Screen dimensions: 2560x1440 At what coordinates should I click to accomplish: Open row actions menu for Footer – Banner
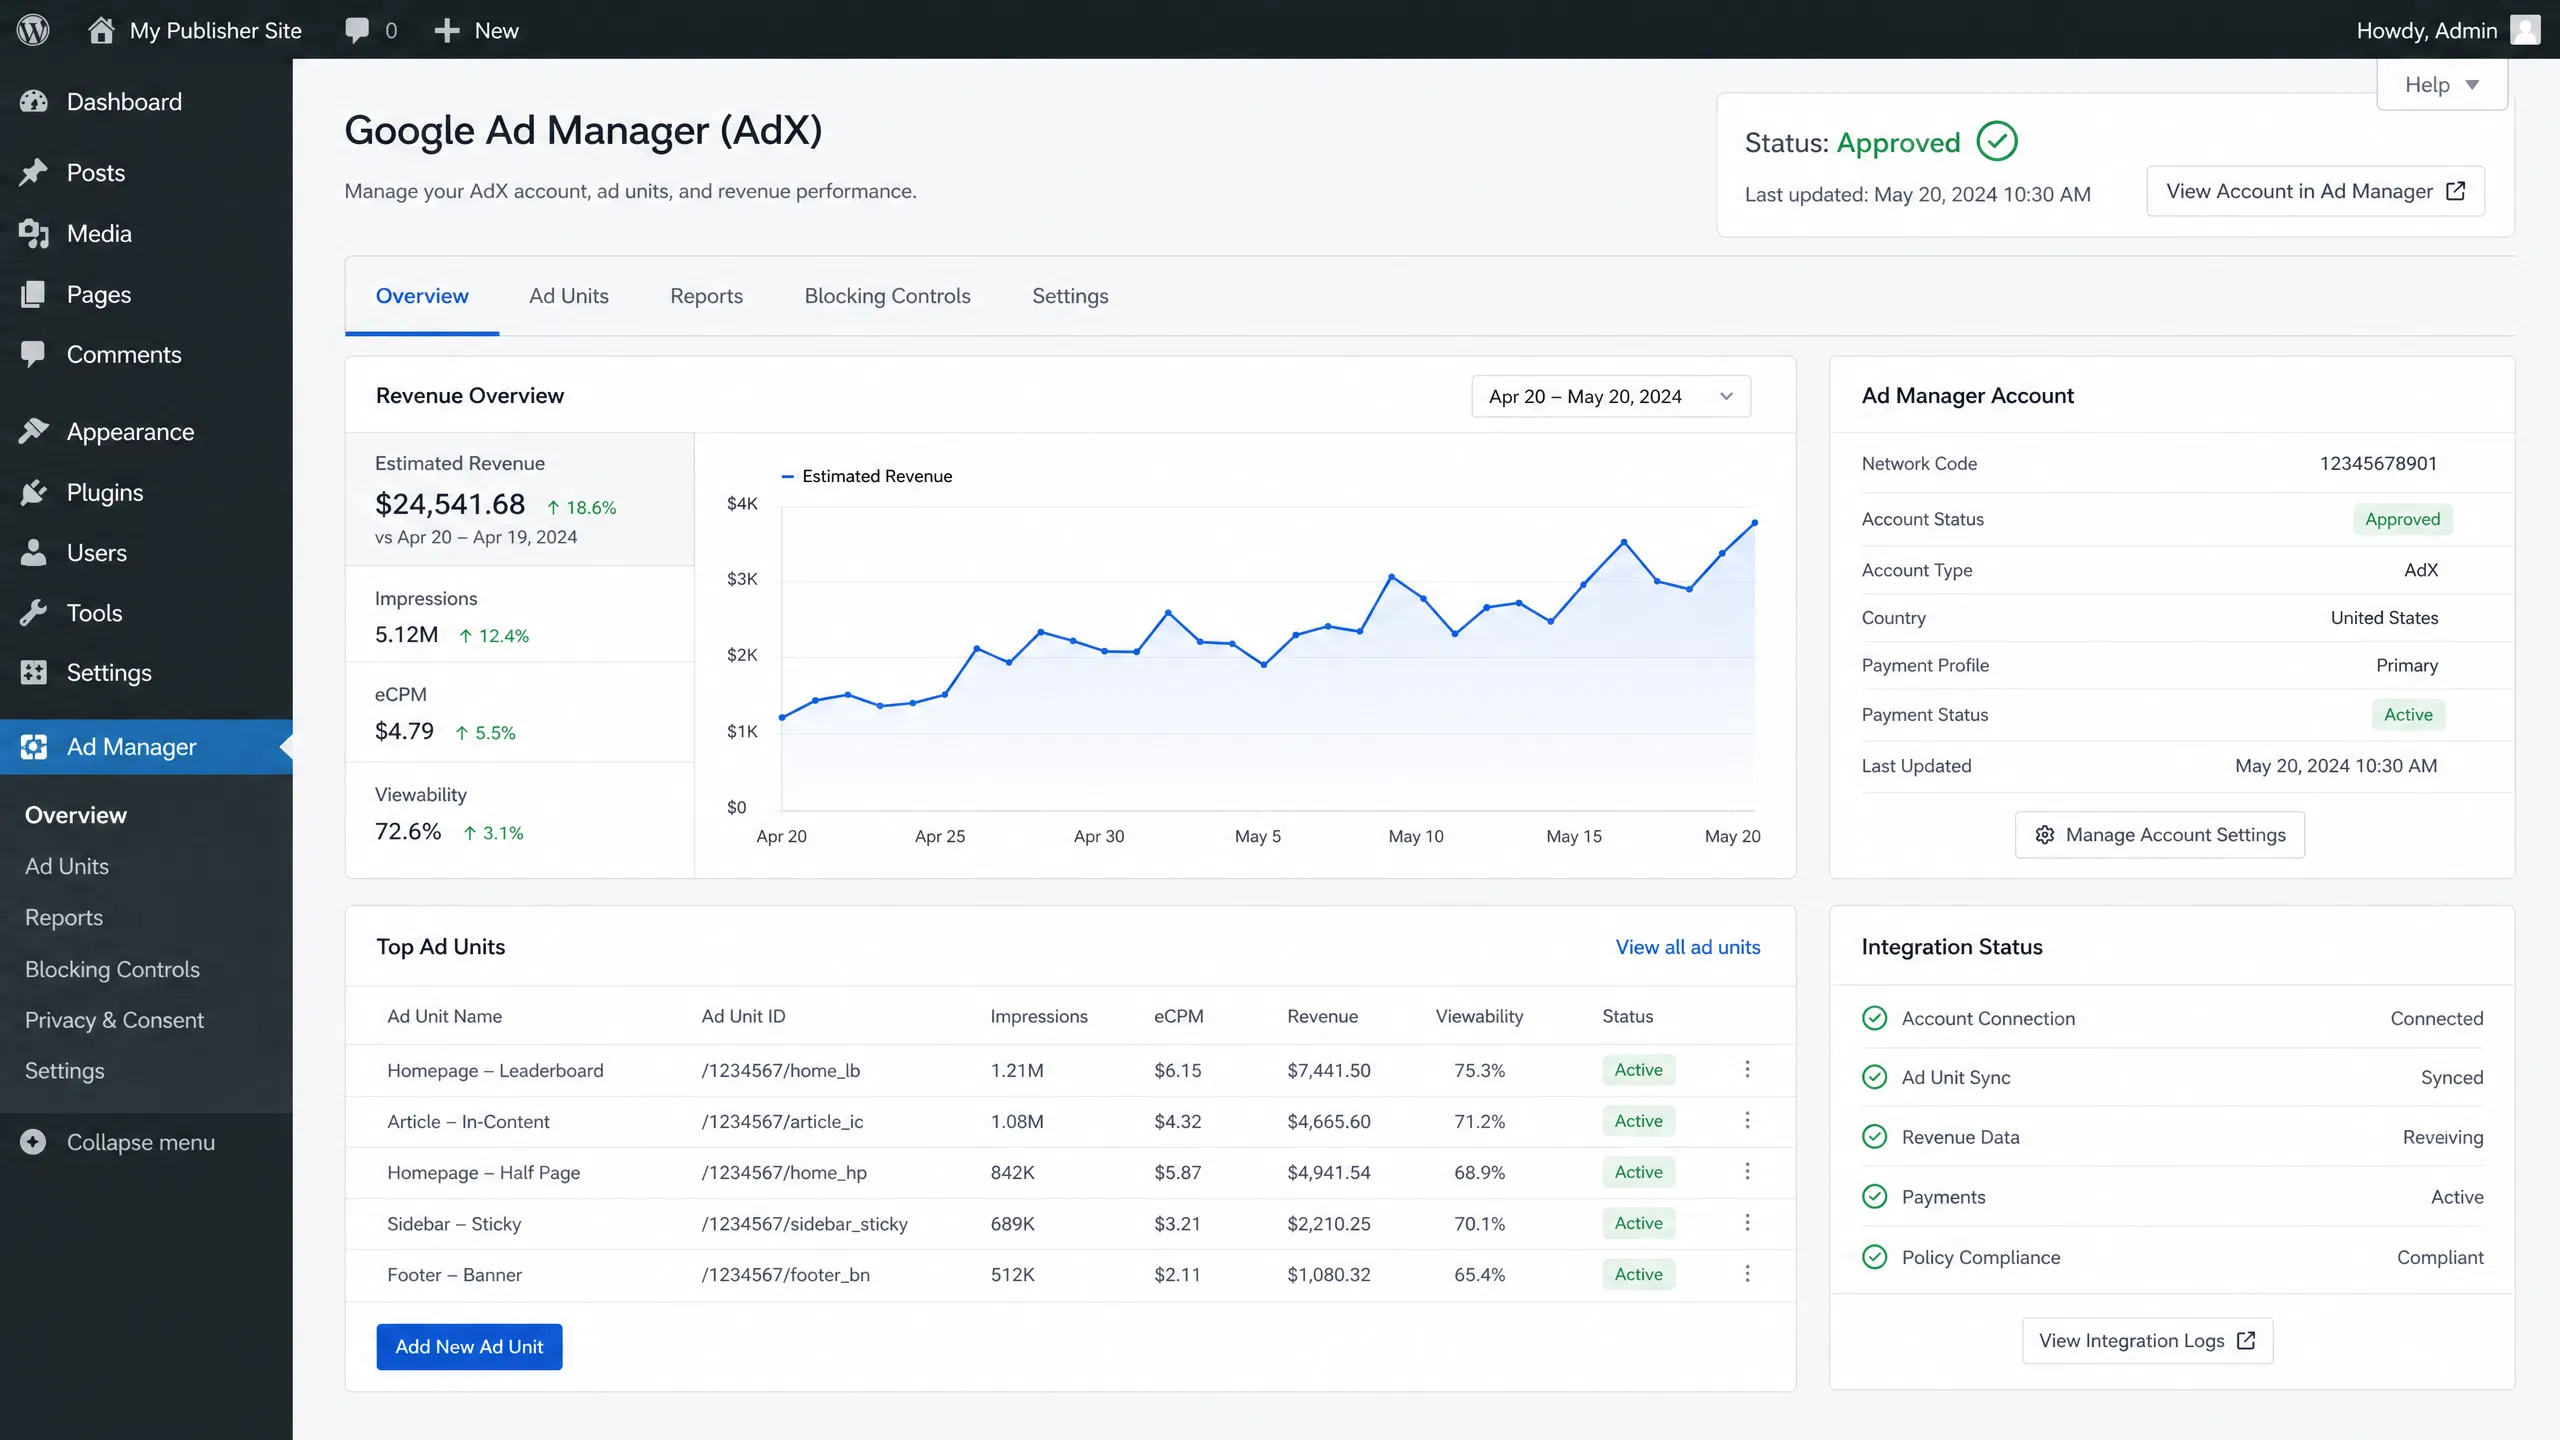click(1747, 1273)
